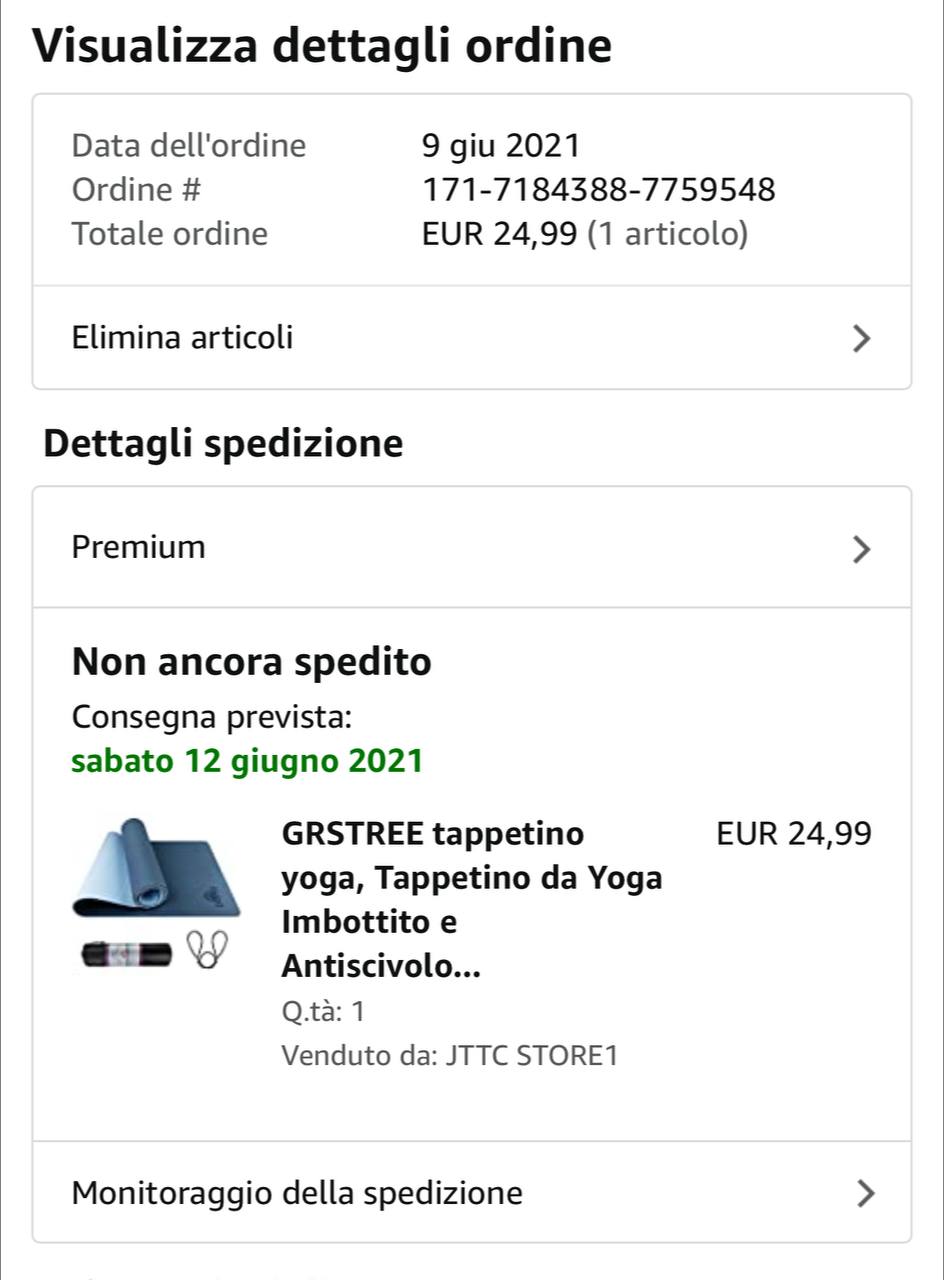Tap the arrow next to Monitoraggio della spedizione

pos(866,1193)
